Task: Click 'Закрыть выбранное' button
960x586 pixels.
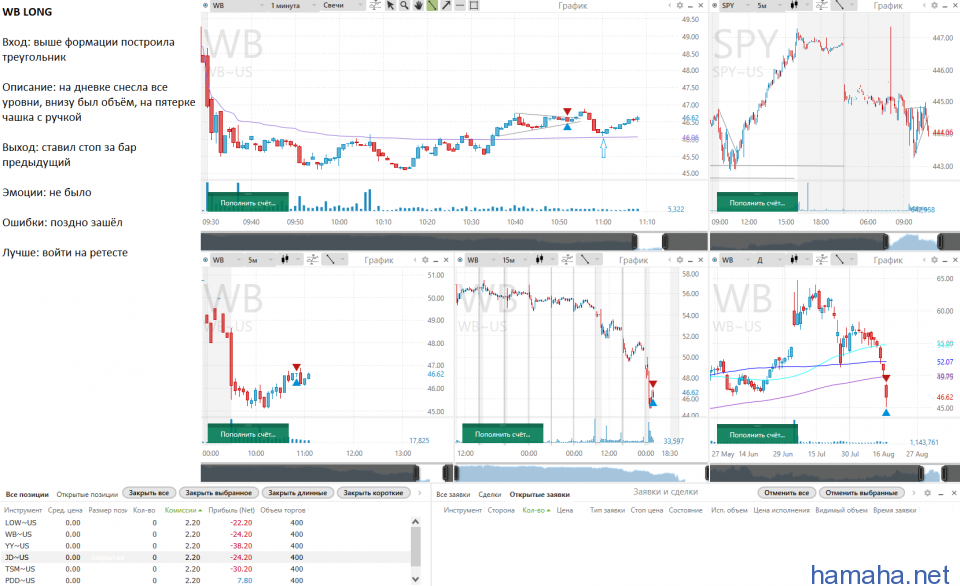Action: 219,493
